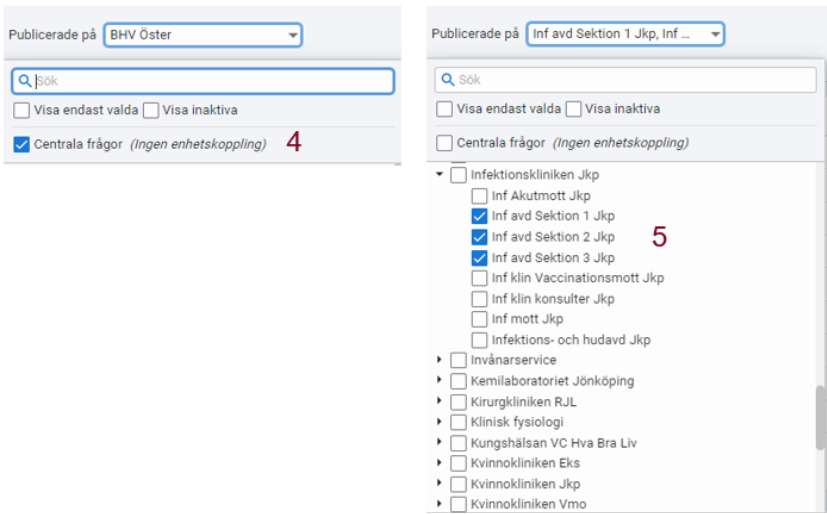The height and width of the screenshot is (514, 827).
Task: Collapse the Infektionskliniken Jkp tree node
Action: [x=439, y=174]
